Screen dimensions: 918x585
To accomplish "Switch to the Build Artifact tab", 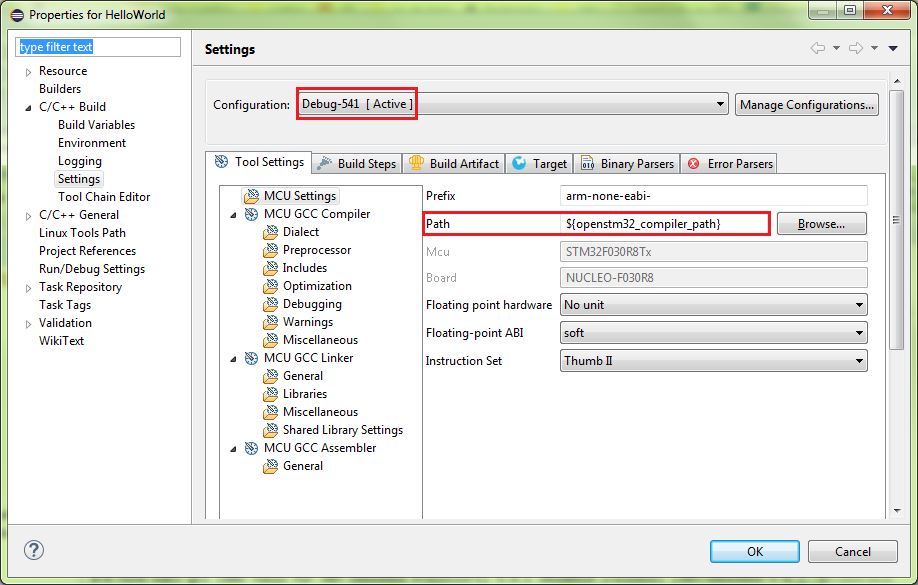I will [x=454, y=163].
